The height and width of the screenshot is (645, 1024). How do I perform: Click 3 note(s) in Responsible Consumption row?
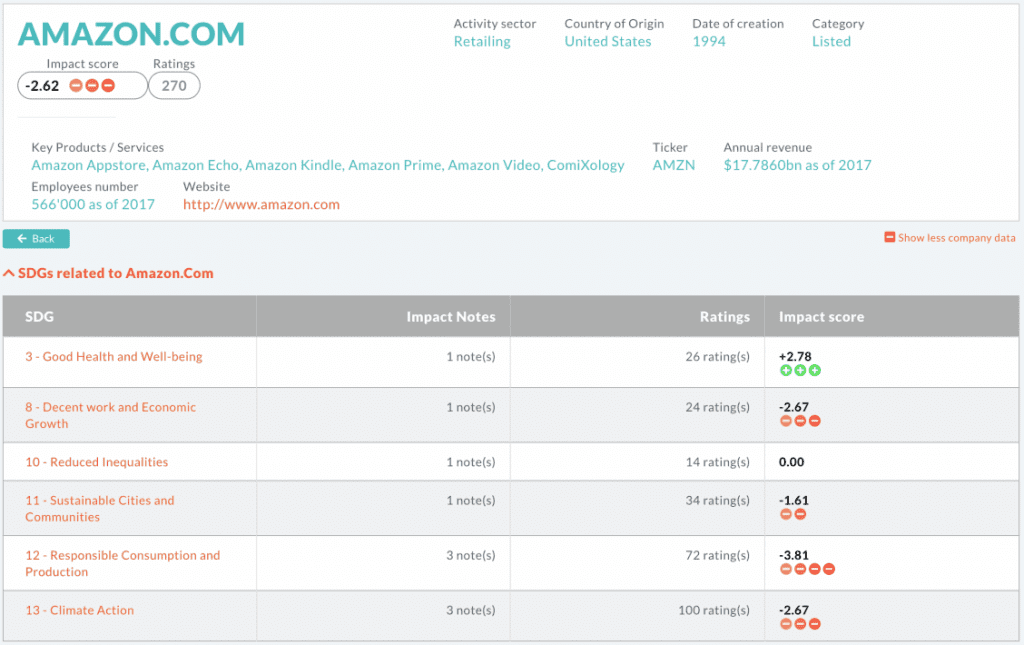470,555
